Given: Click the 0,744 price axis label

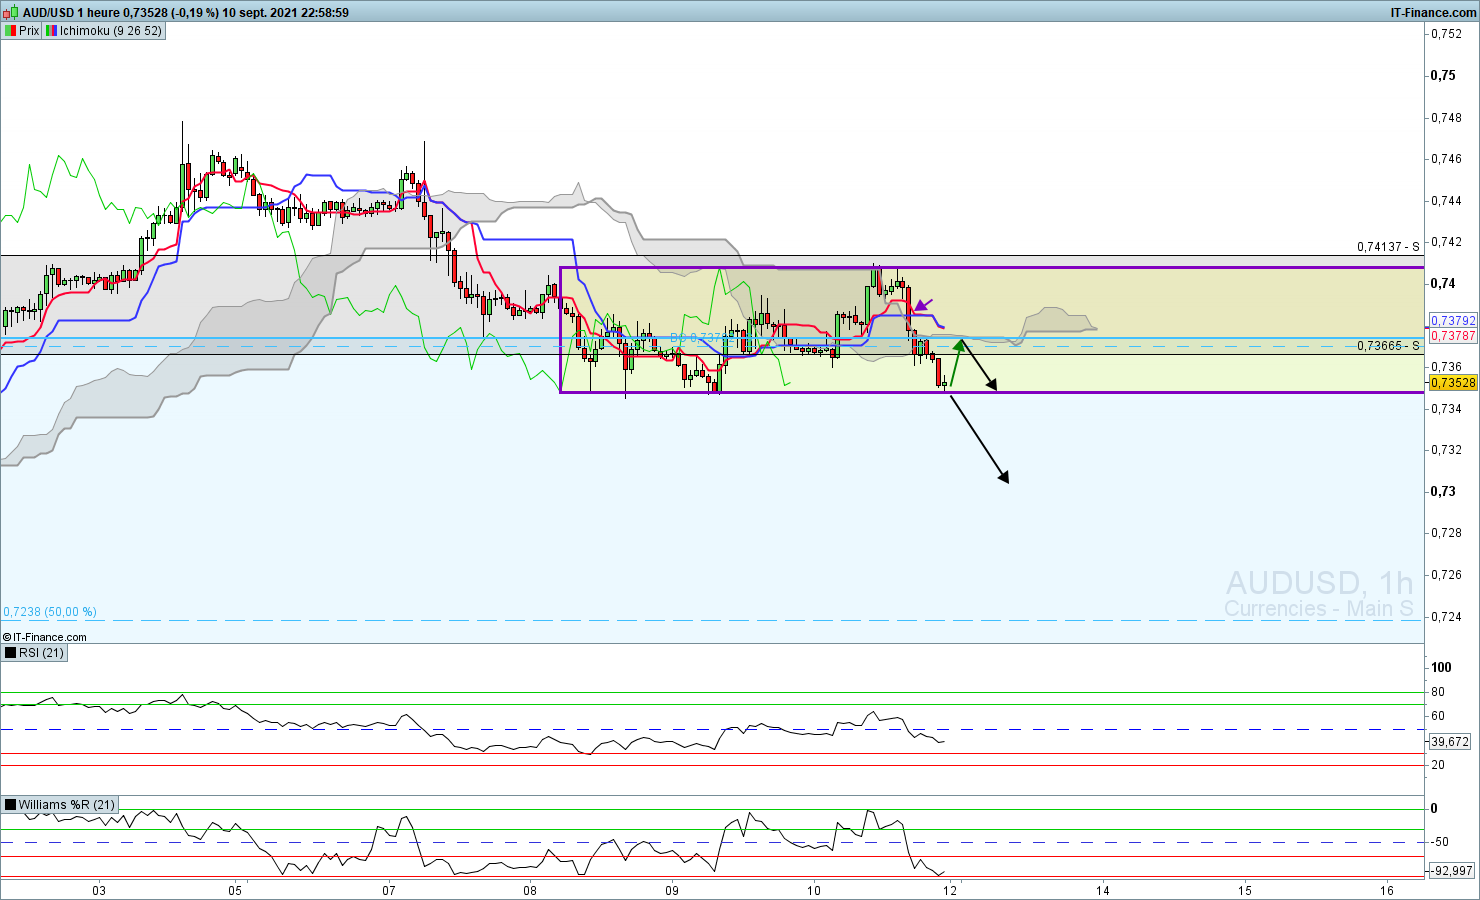Looking at the screenshot, I should 1446,201.
